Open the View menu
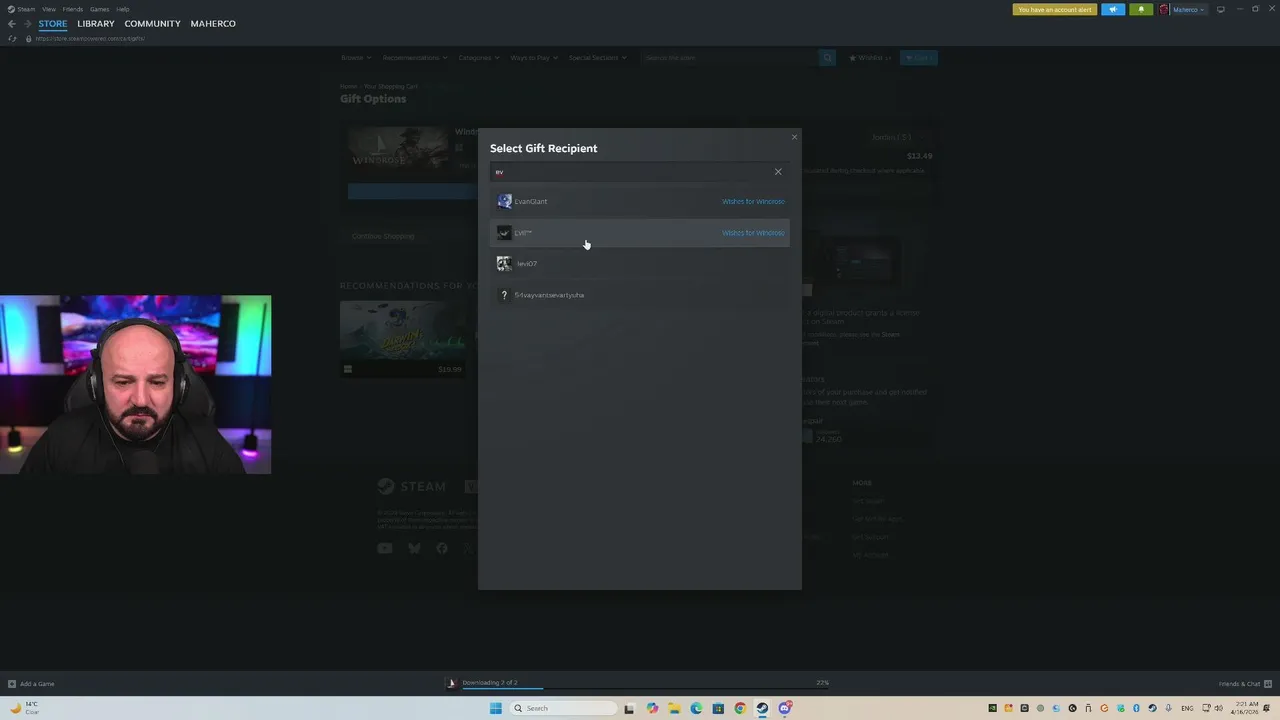The height and width of the screenshot is (720, 1280). [x=48, y=9]
